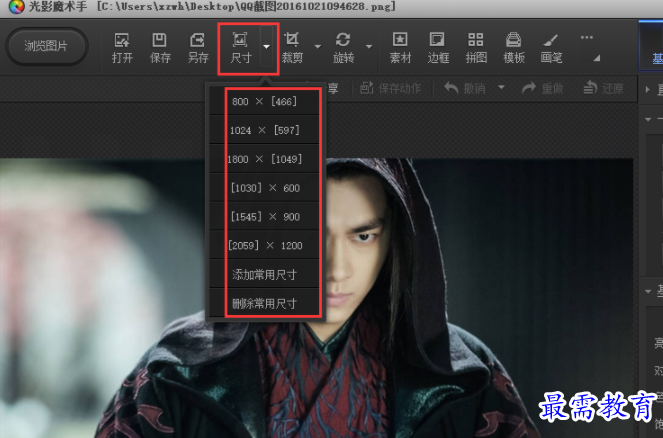The height and width of the screenshot is (438, 663).
Task: Open the 拼图 collage tool
Action: click(476, 48)
